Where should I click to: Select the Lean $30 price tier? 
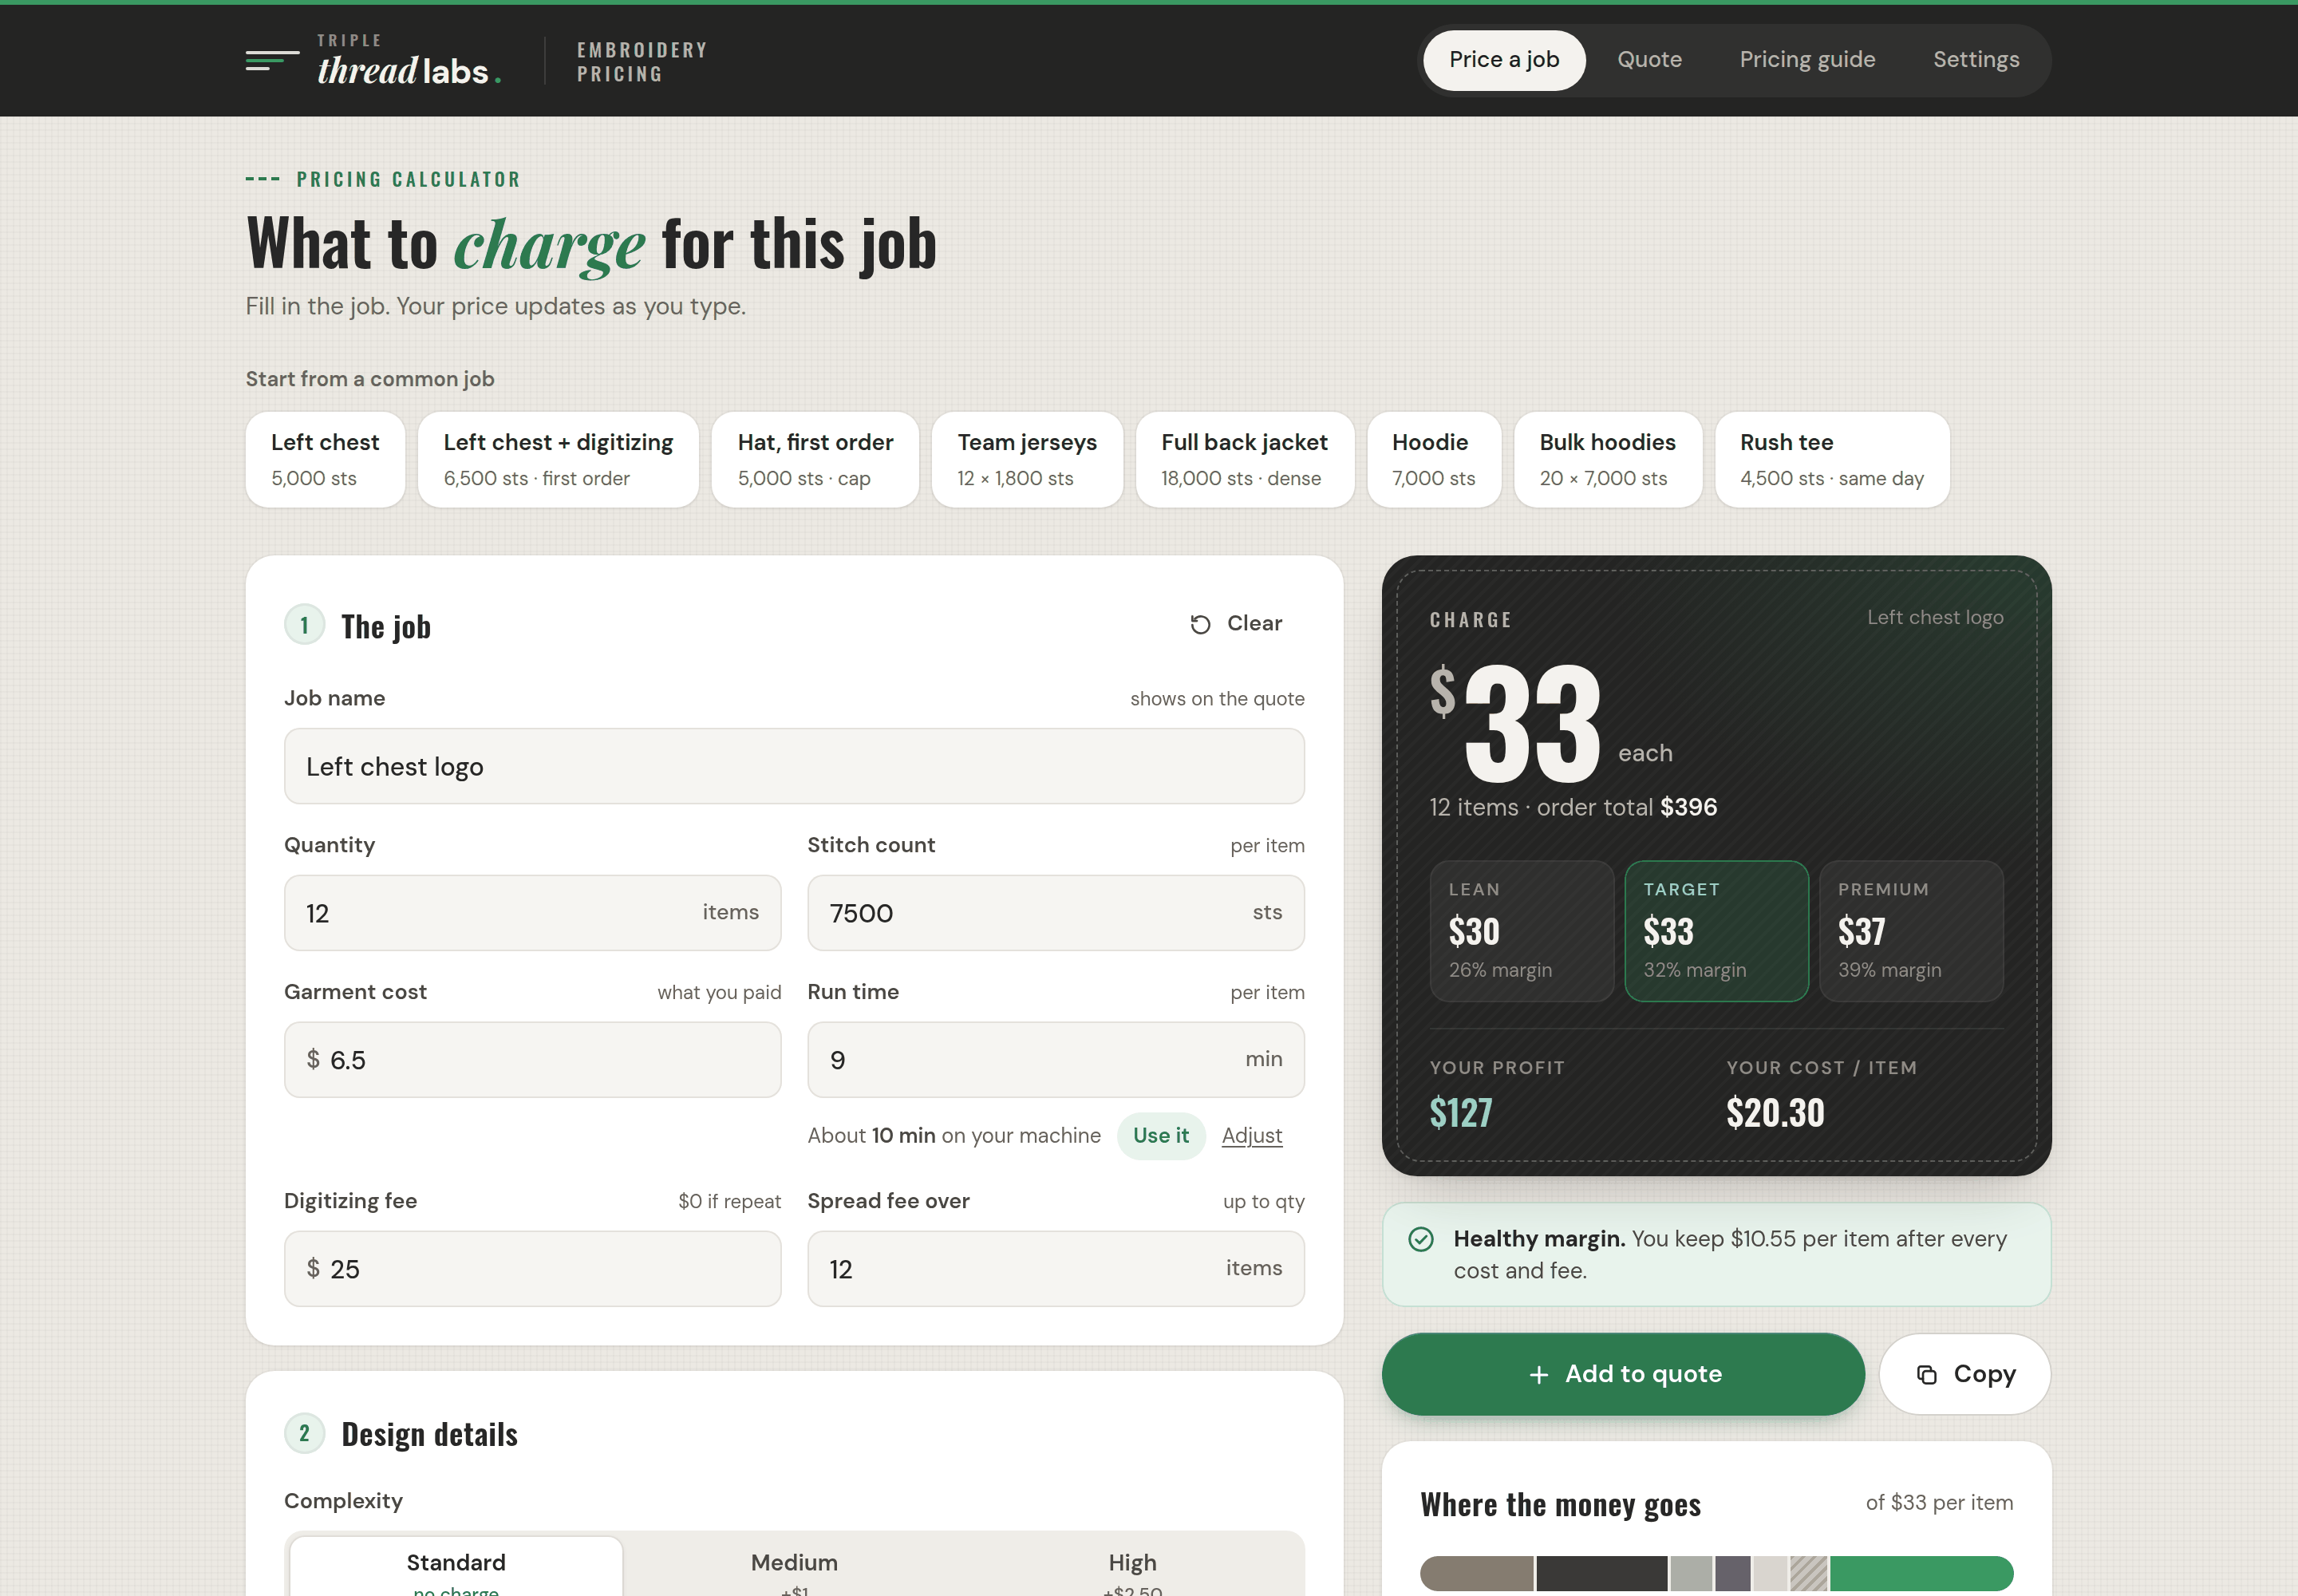1521,931
